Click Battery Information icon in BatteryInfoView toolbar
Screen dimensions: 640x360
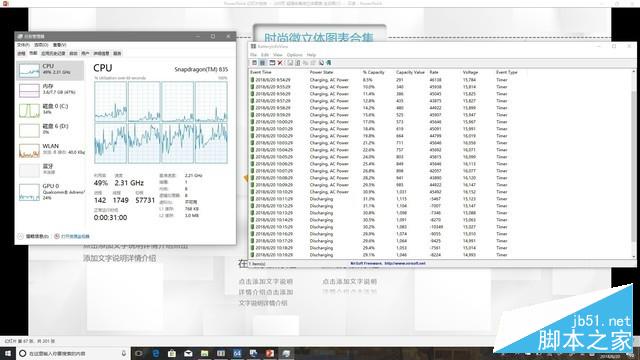pos(254,63)
